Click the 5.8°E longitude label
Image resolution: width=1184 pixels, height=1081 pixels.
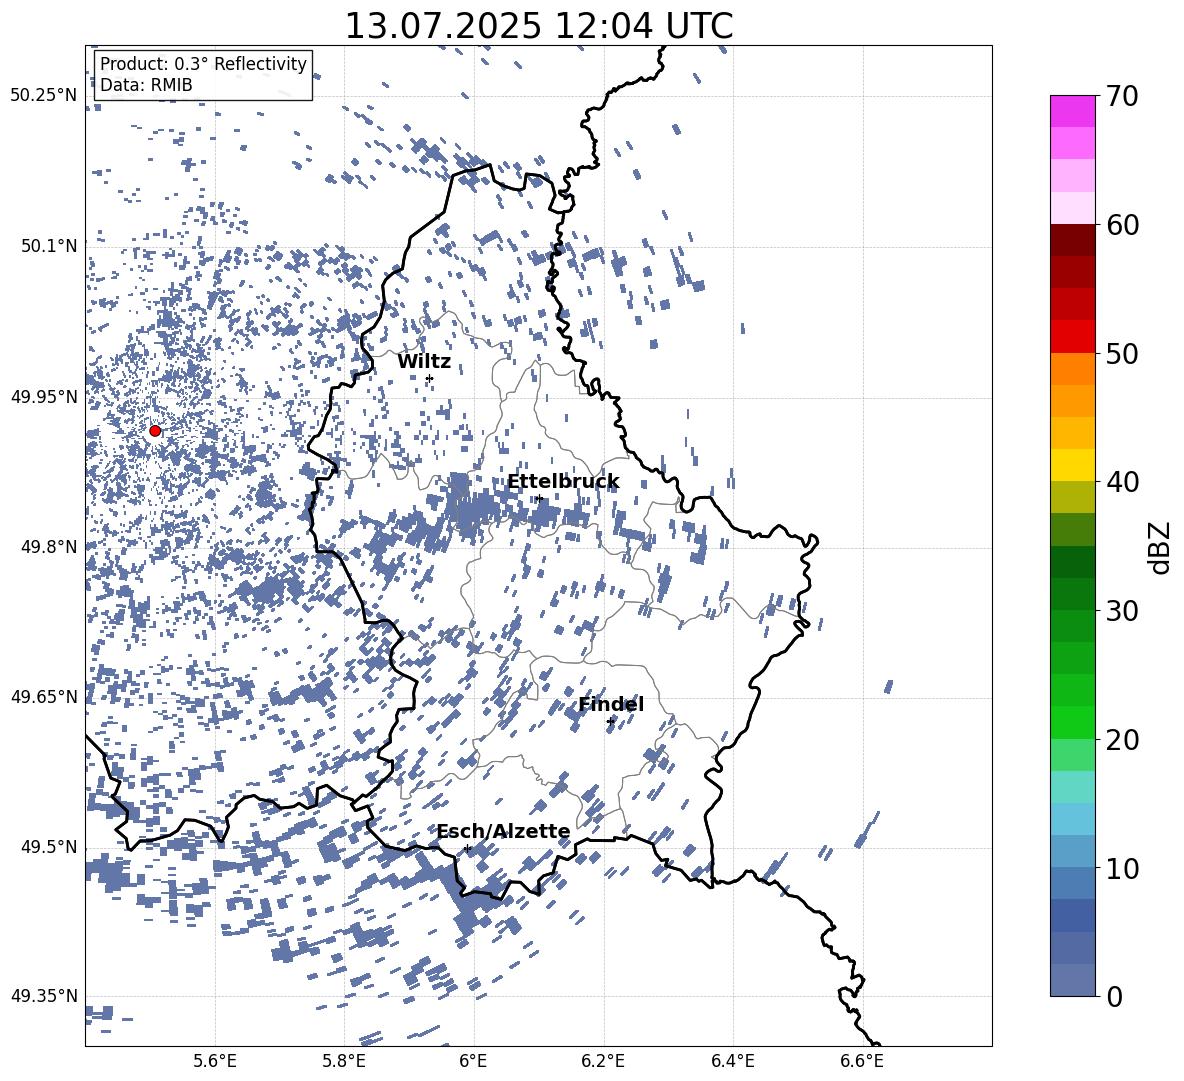pos(344,1061)
